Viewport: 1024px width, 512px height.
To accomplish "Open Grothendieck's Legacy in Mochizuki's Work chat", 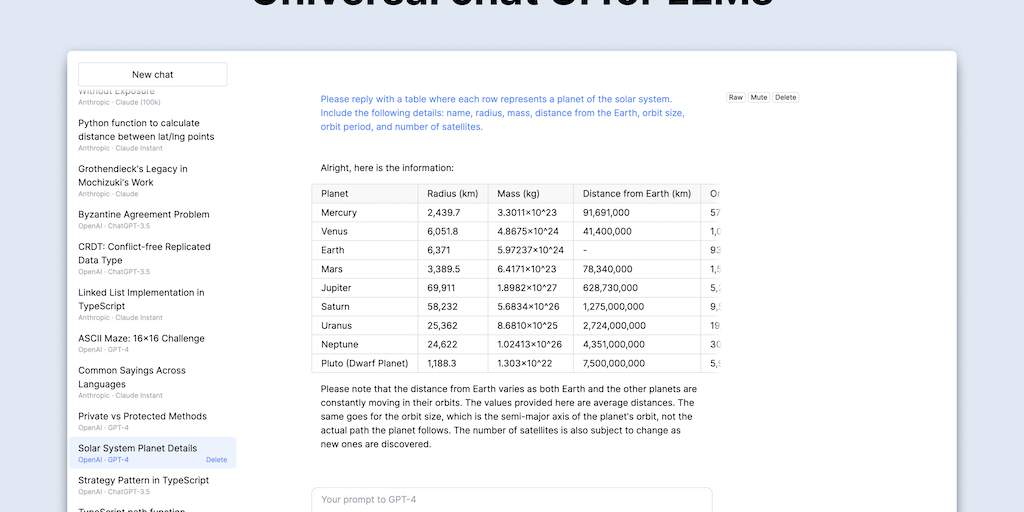I will click(x=133, y=175).
